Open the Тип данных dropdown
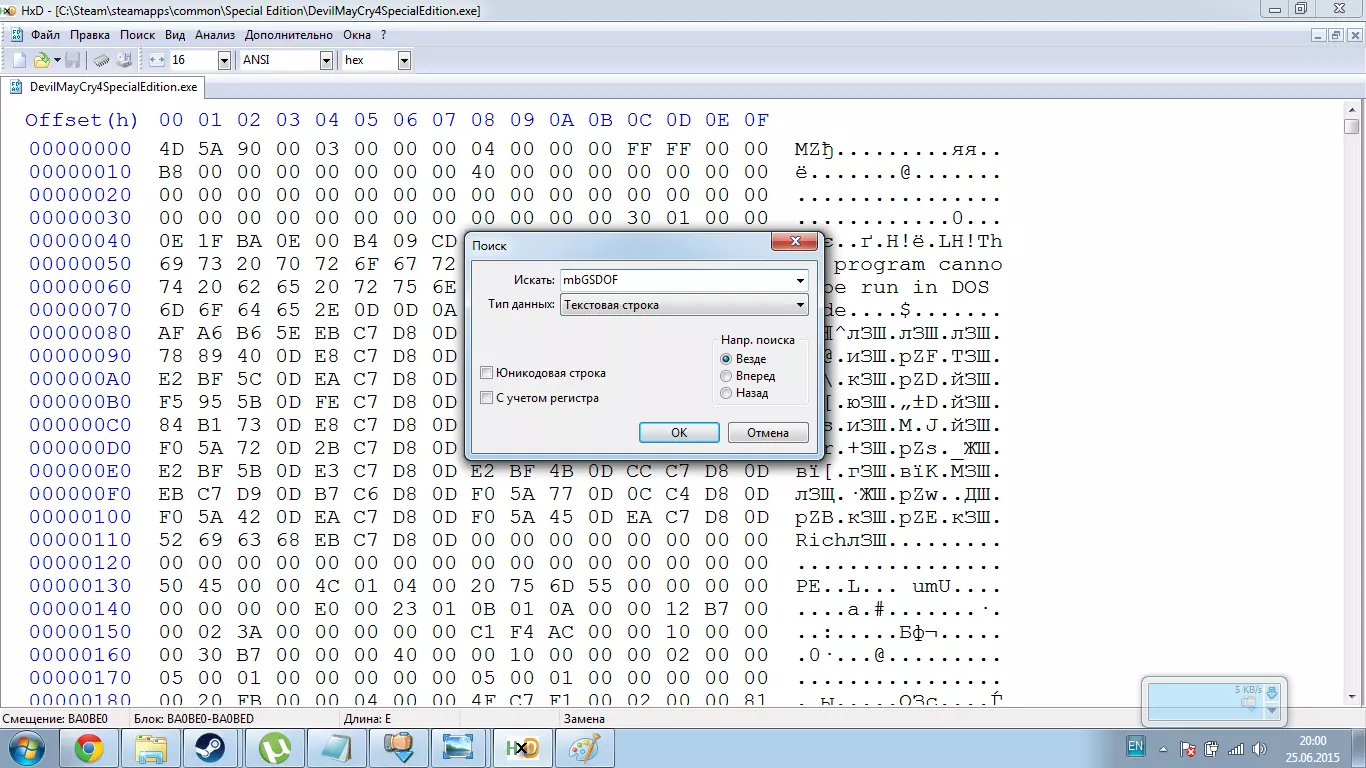 click(684, 305)
